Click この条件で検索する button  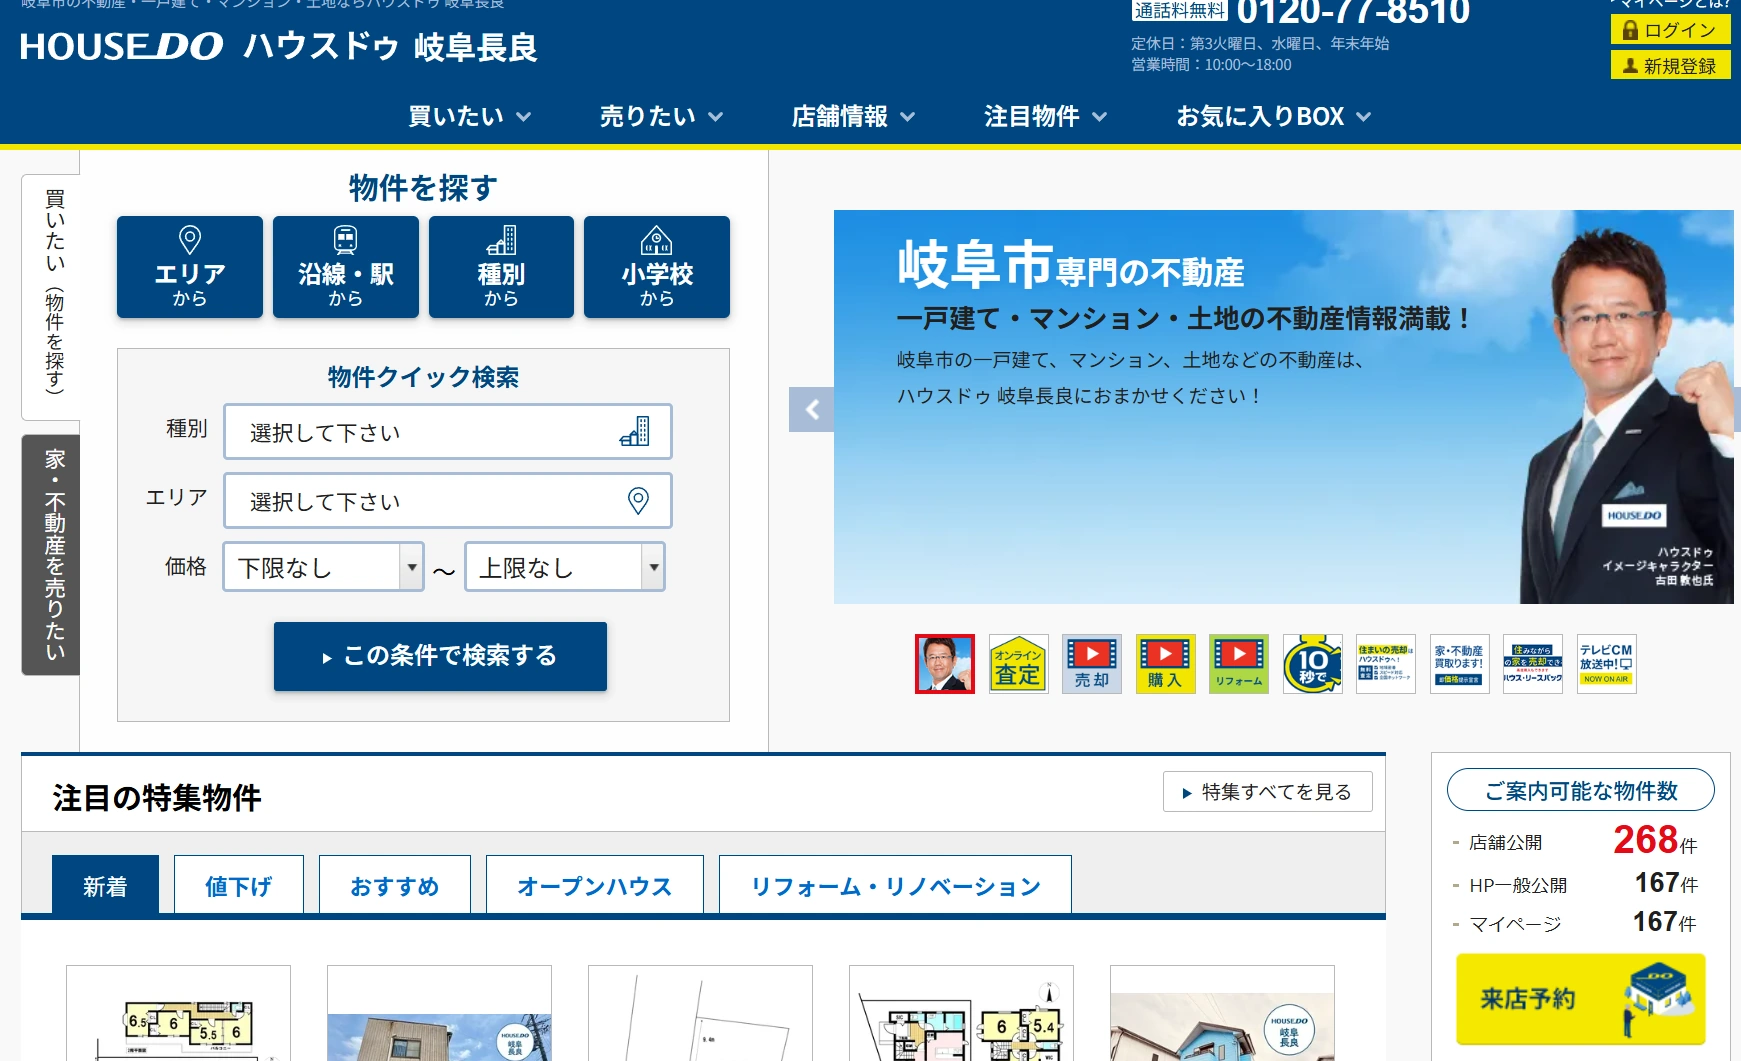pyautogui.click(x=440, y=656)
